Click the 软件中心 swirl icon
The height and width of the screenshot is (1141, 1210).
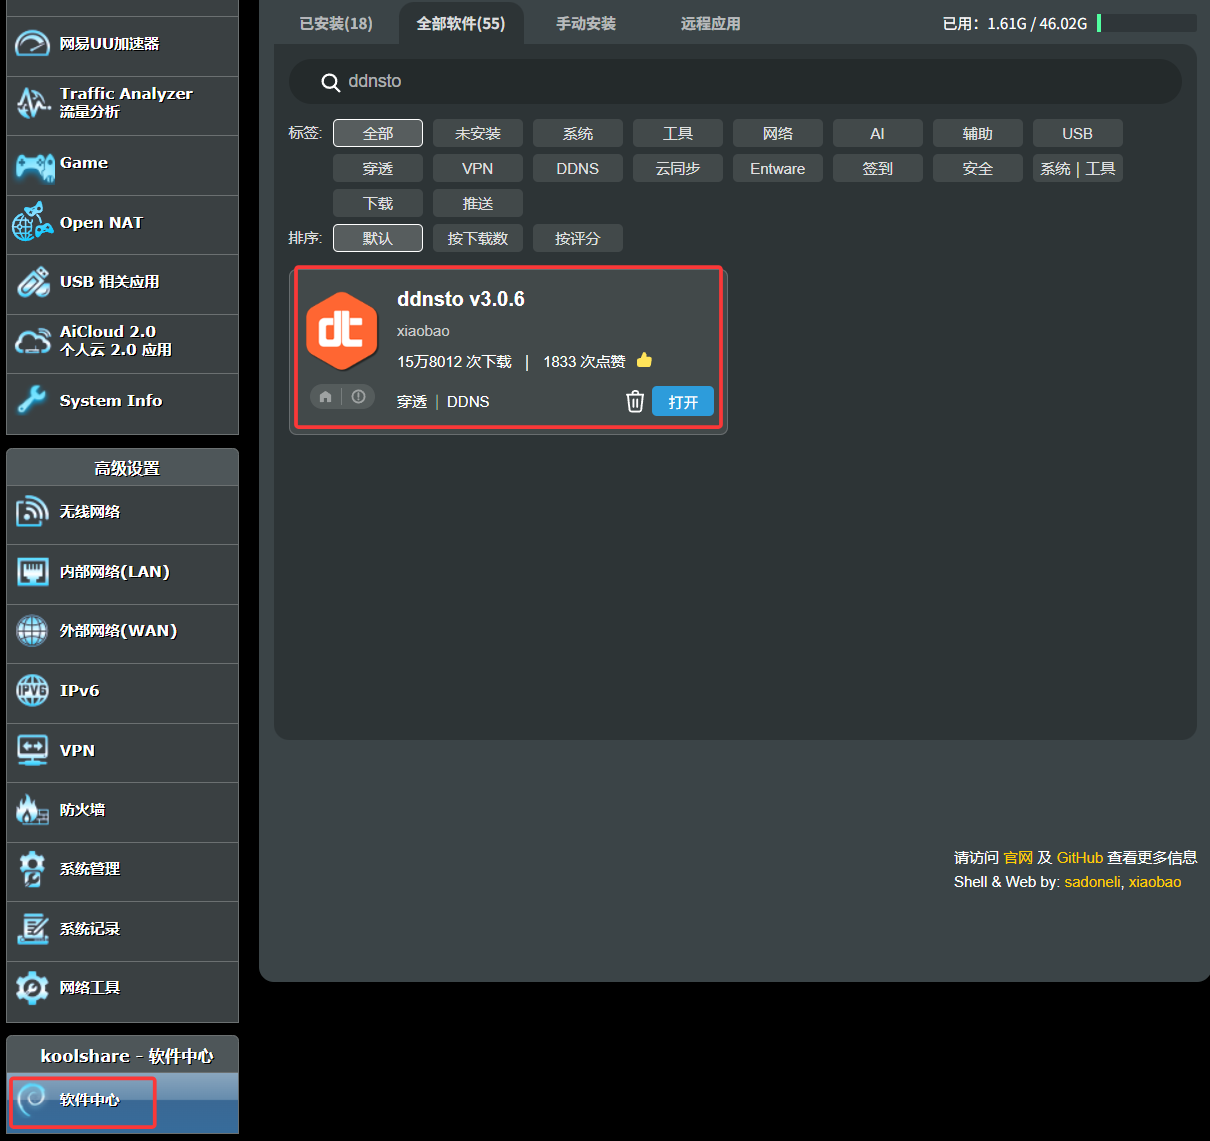[x=32, y=1100]
